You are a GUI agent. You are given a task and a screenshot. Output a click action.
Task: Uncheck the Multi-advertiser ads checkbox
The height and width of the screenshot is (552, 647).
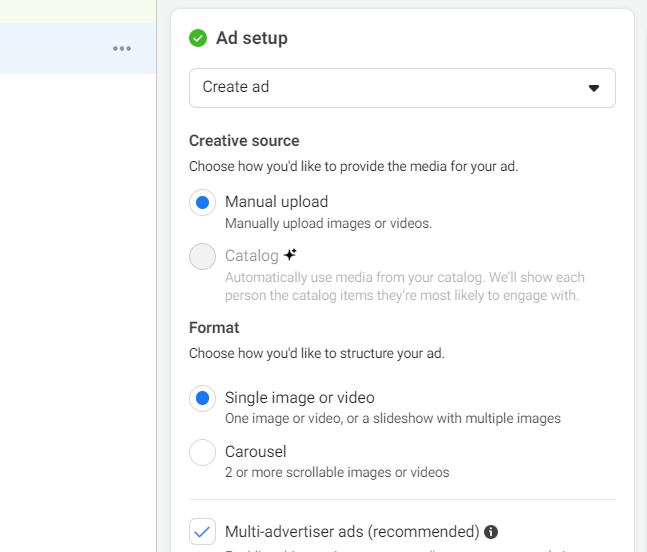click(202, 532)
